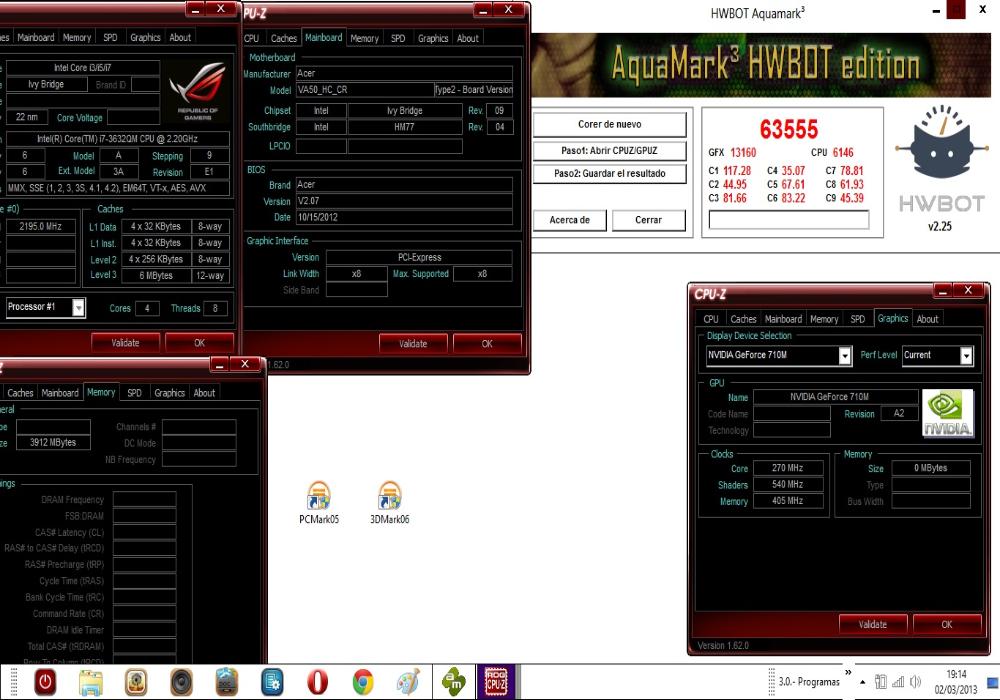Click Validate in the Mainboard CPU-Z window
Screen dimensions: 1000x700
413,344
